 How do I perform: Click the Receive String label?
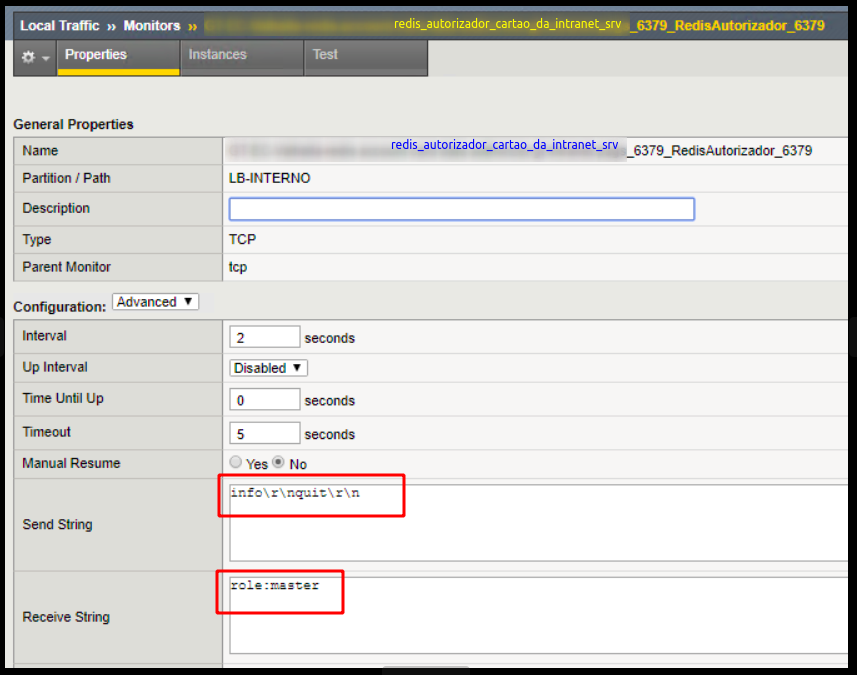pyautogui.click(x=66, y=617)
